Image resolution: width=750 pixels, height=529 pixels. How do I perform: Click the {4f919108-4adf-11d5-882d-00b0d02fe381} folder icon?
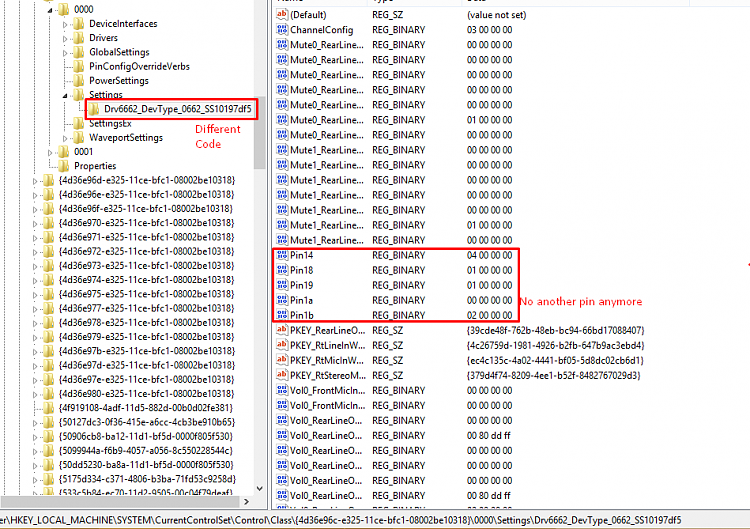pyautogui.click(x=48, y=408)
